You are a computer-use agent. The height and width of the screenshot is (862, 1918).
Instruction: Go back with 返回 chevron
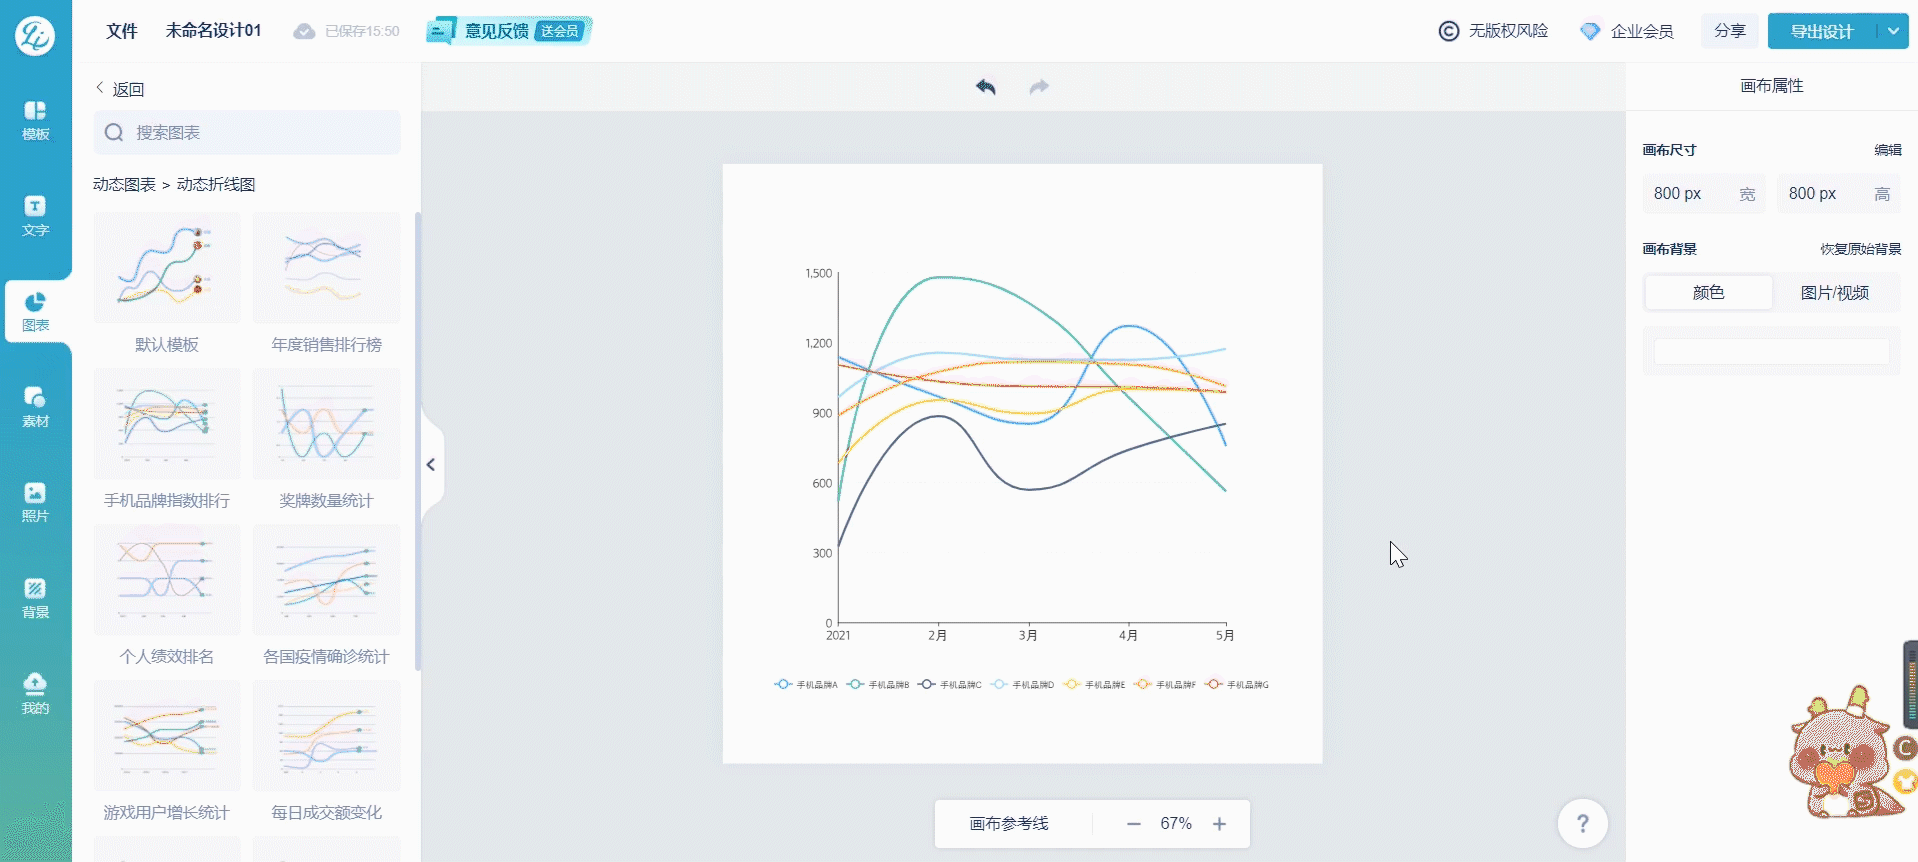point(100,88)
